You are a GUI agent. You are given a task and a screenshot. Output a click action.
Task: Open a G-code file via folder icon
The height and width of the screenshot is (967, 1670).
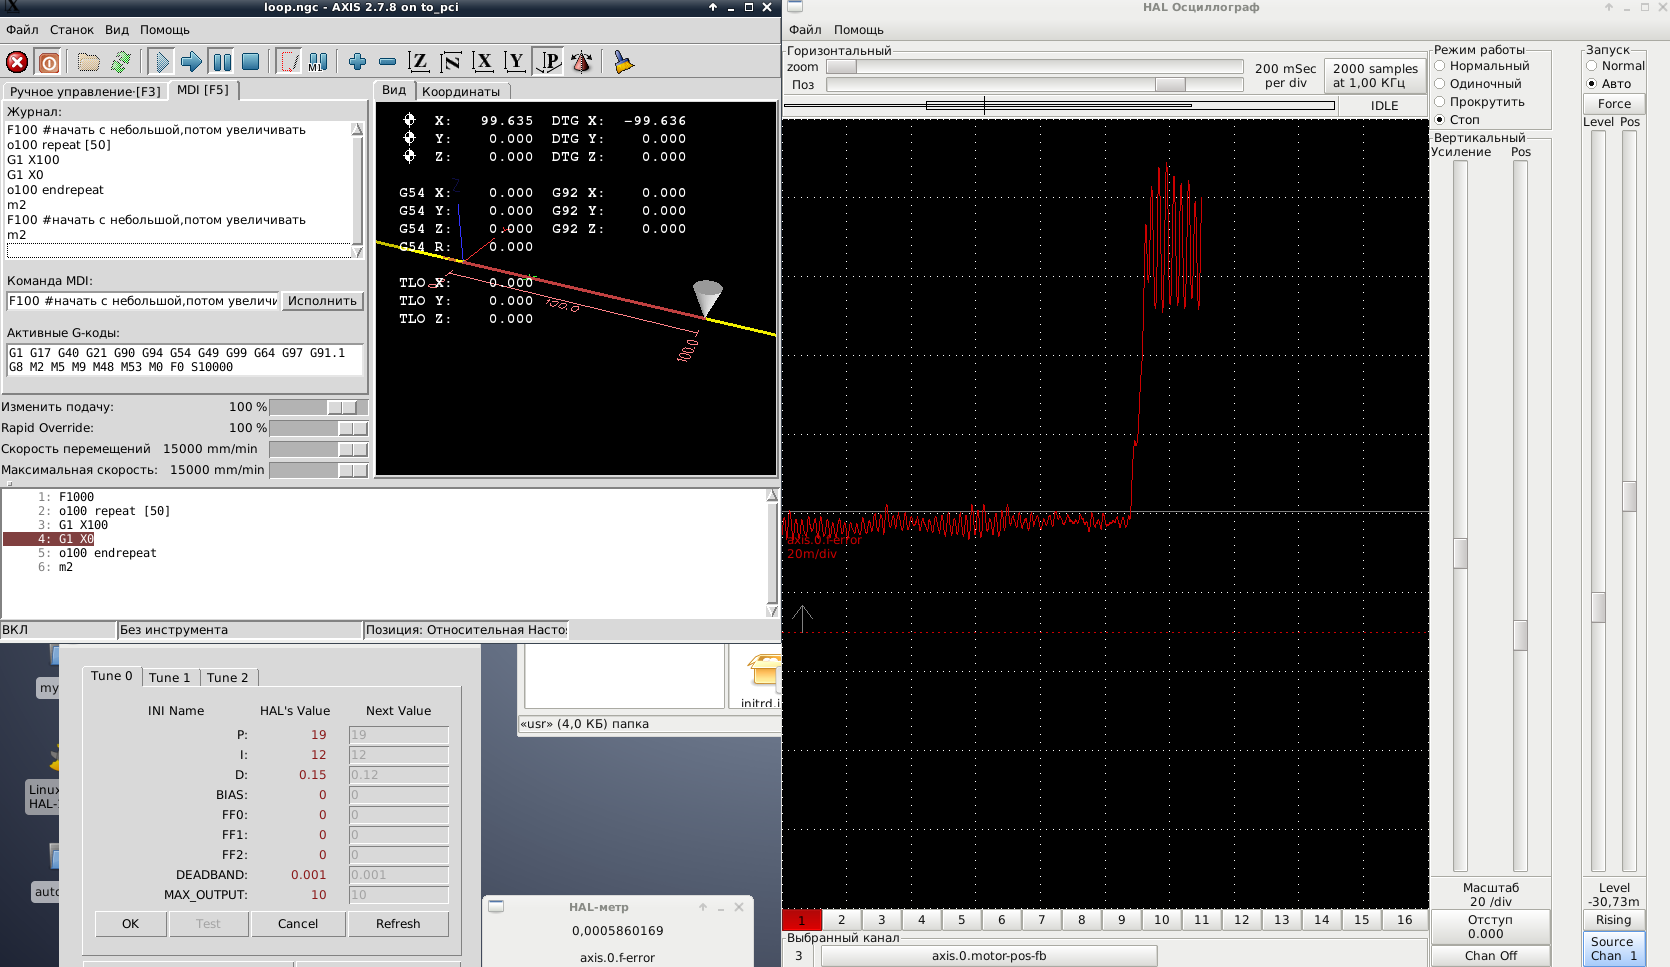[89, 62]
